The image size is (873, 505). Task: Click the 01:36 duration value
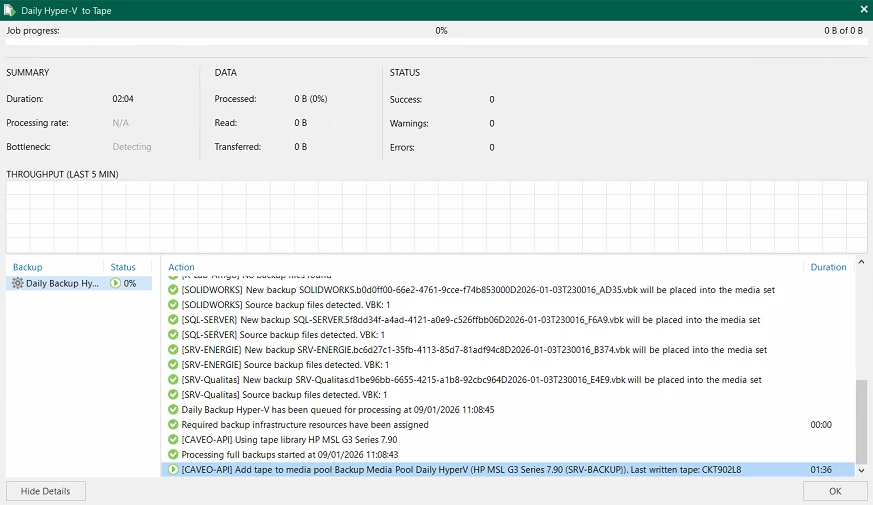point(821,470)
